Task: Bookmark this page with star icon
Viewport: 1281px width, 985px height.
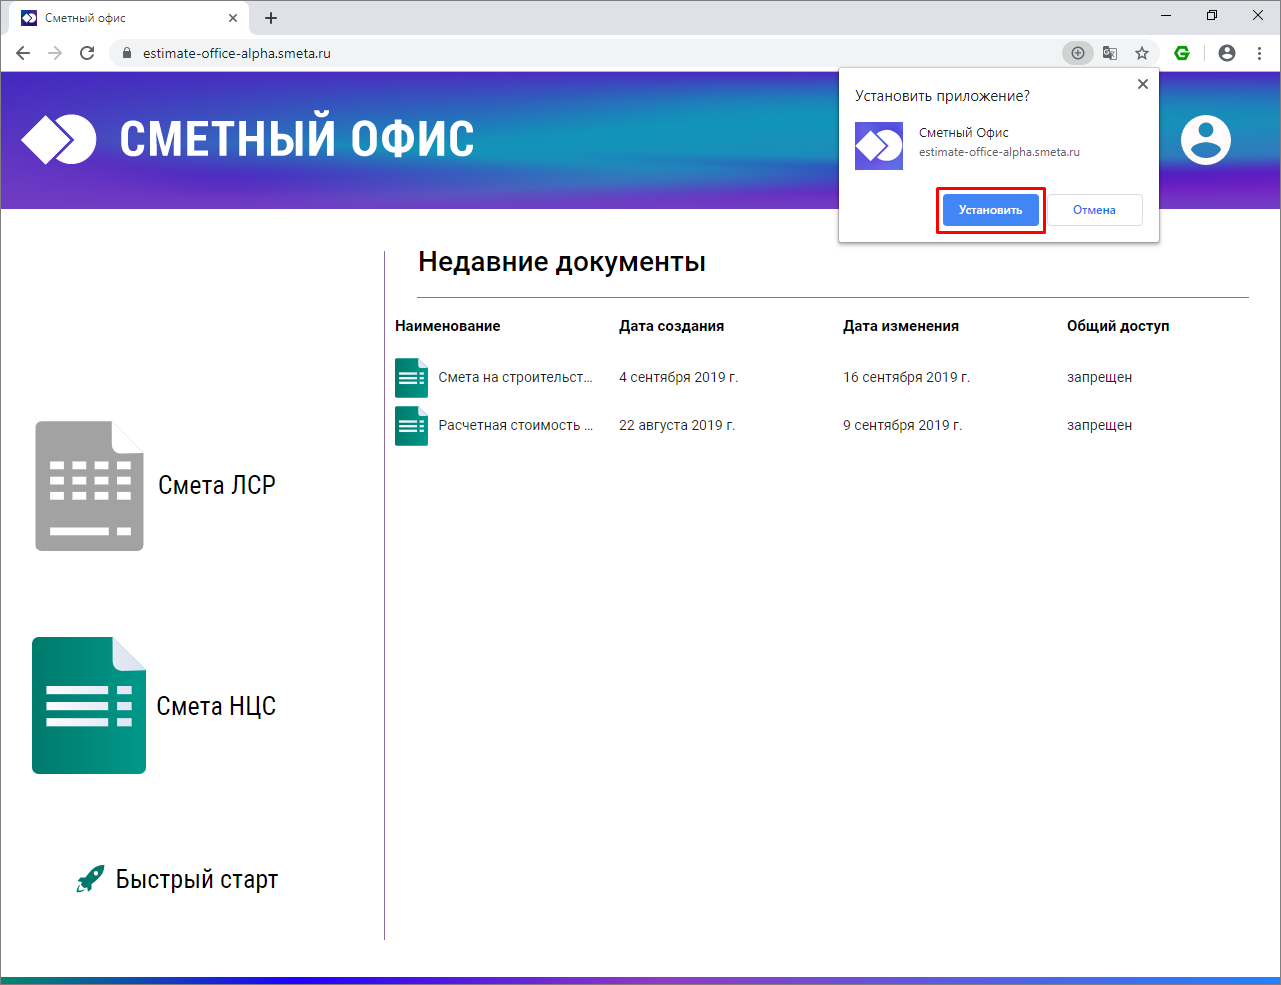Action: coord(1142,53)
